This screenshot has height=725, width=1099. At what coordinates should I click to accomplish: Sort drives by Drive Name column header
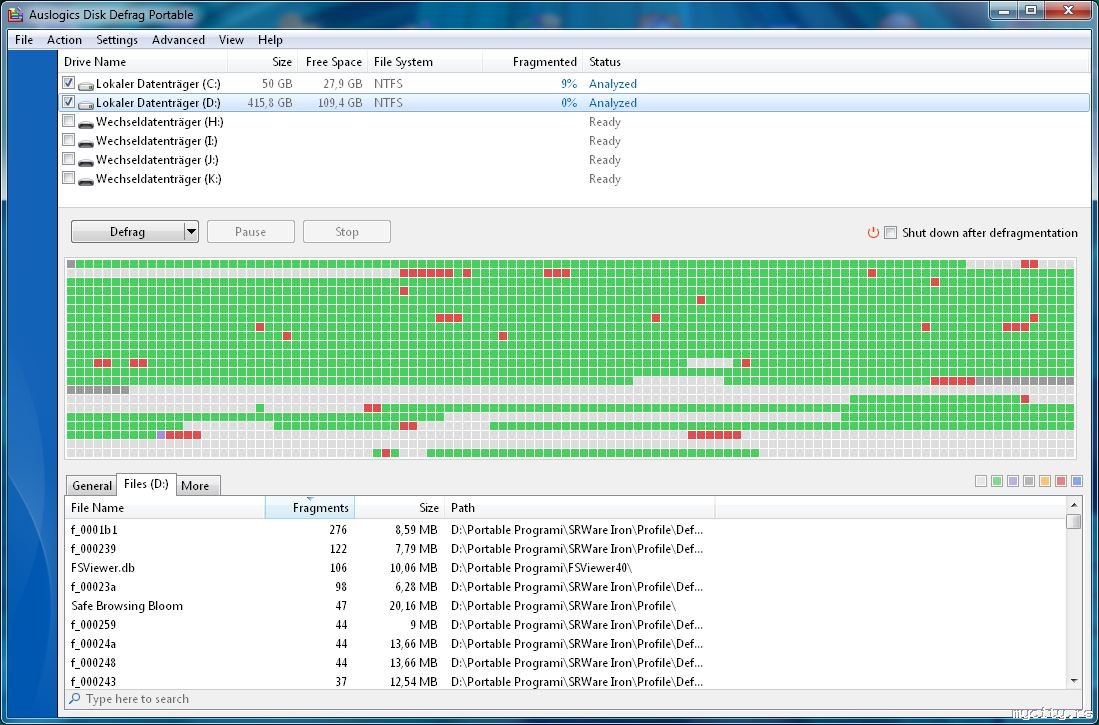click(143, 62)
